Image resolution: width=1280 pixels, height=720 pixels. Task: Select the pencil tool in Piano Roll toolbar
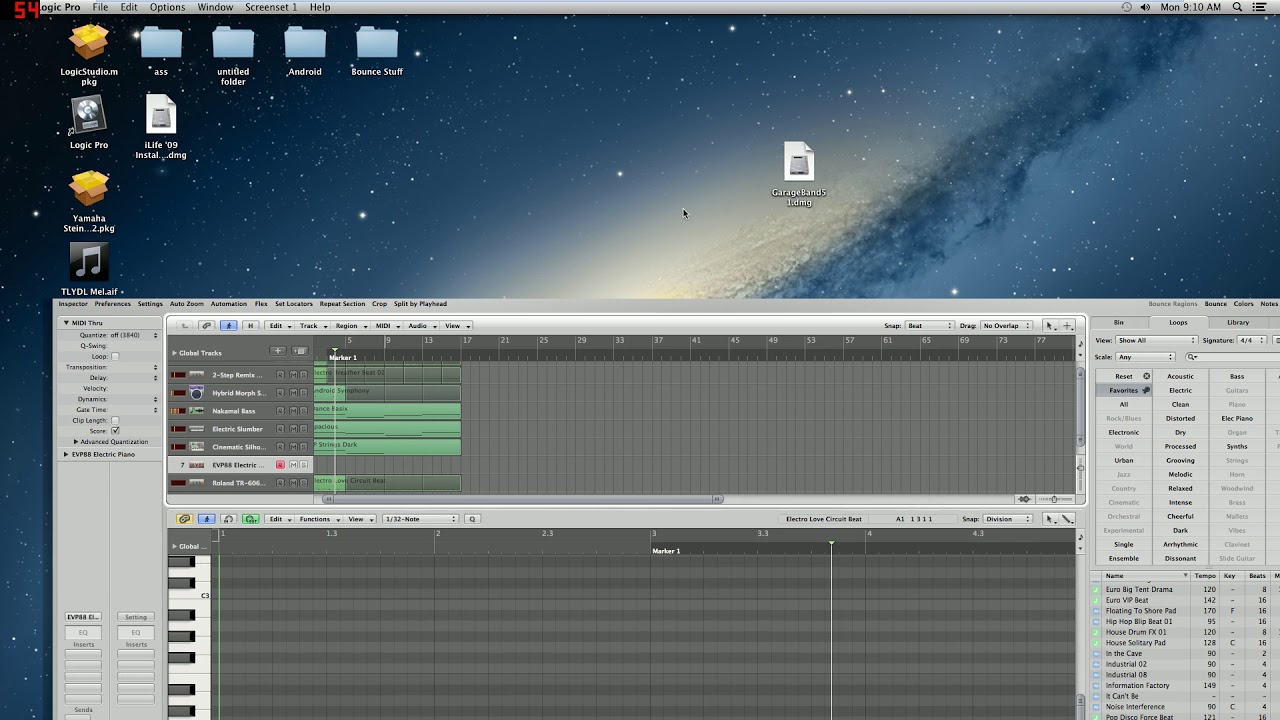click(1067, 519)
